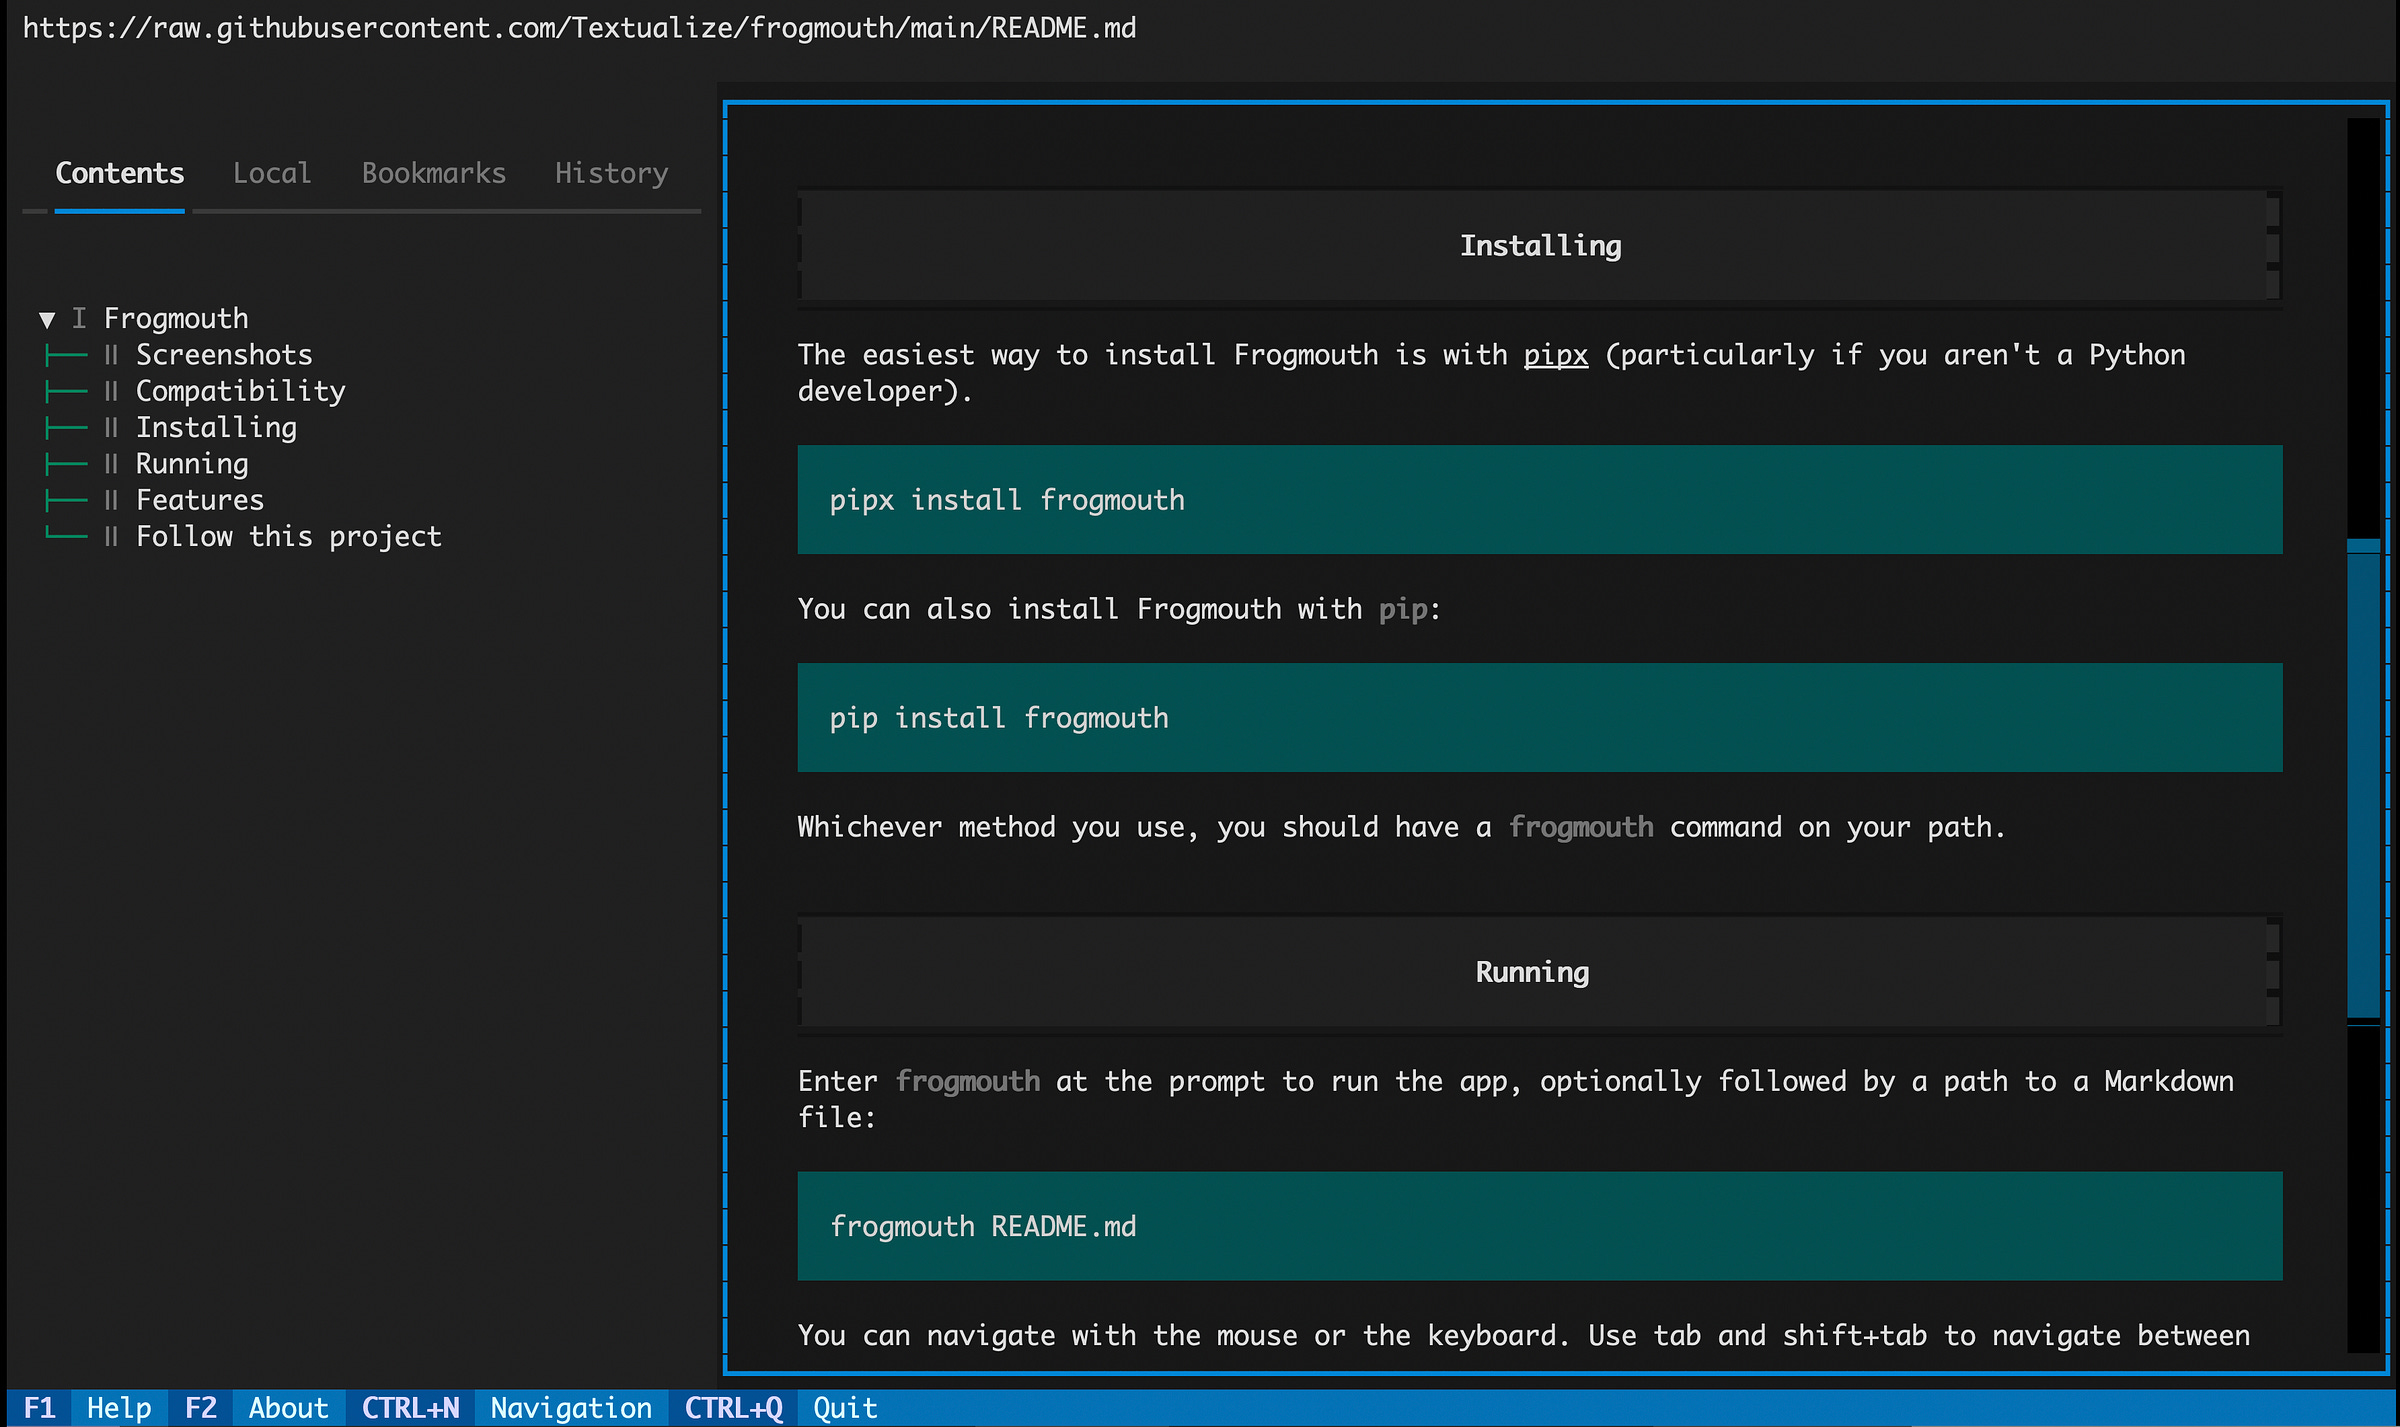2400x1427 pixels.
Task: Click the URL address bar at top
Action: point(580,28)
